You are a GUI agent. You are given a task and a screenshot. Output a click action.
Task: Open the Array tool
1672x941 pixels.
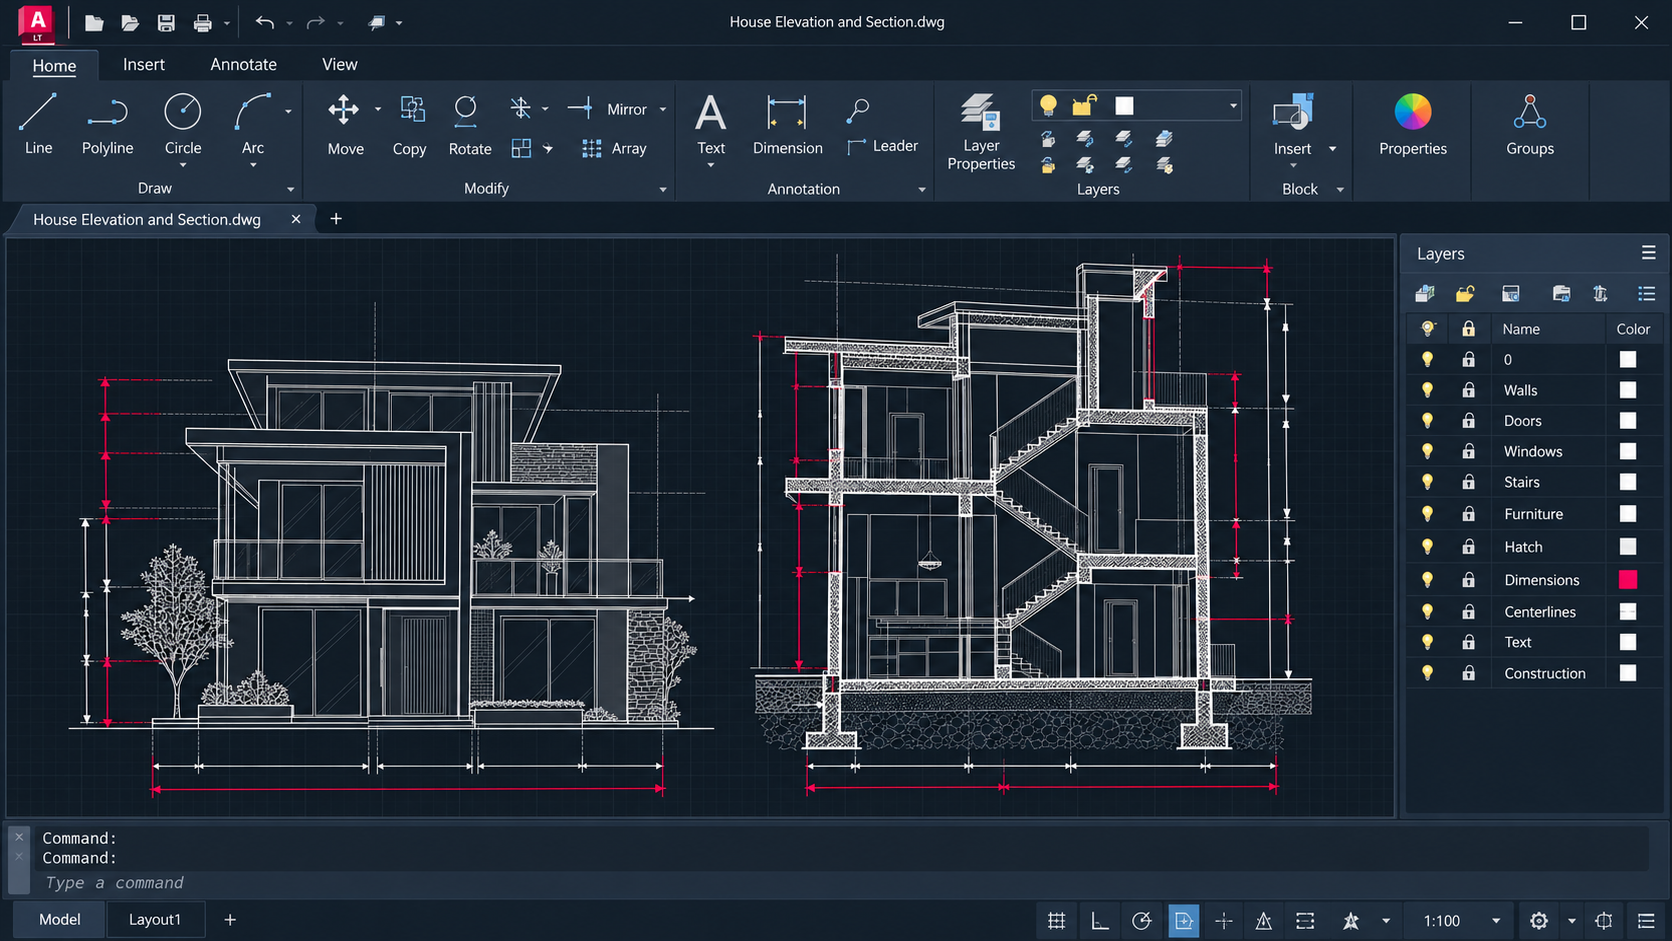click(614, 148)
